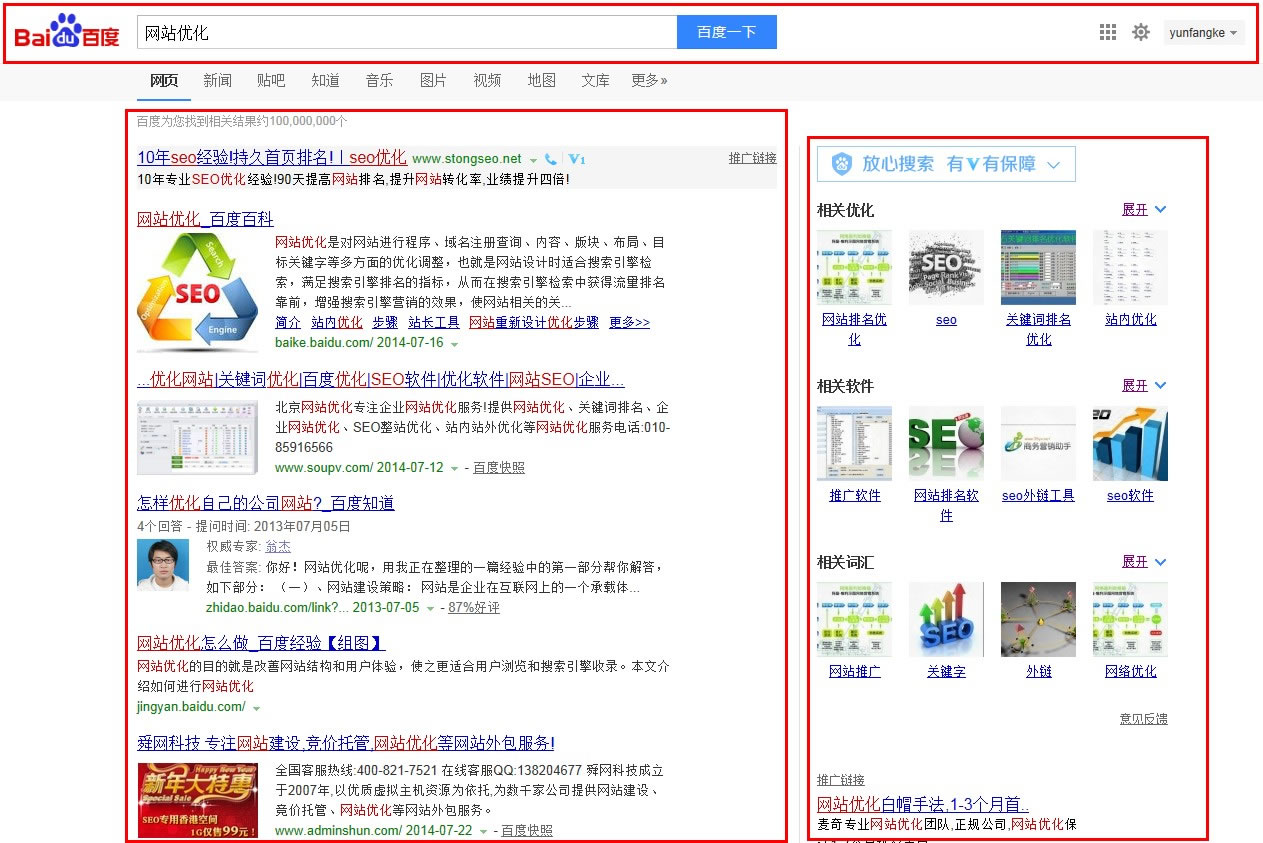Open 百度快照 for the www.adminshun.com result
This screenshot has height=843, width=1263.
[x=527, y=830]
